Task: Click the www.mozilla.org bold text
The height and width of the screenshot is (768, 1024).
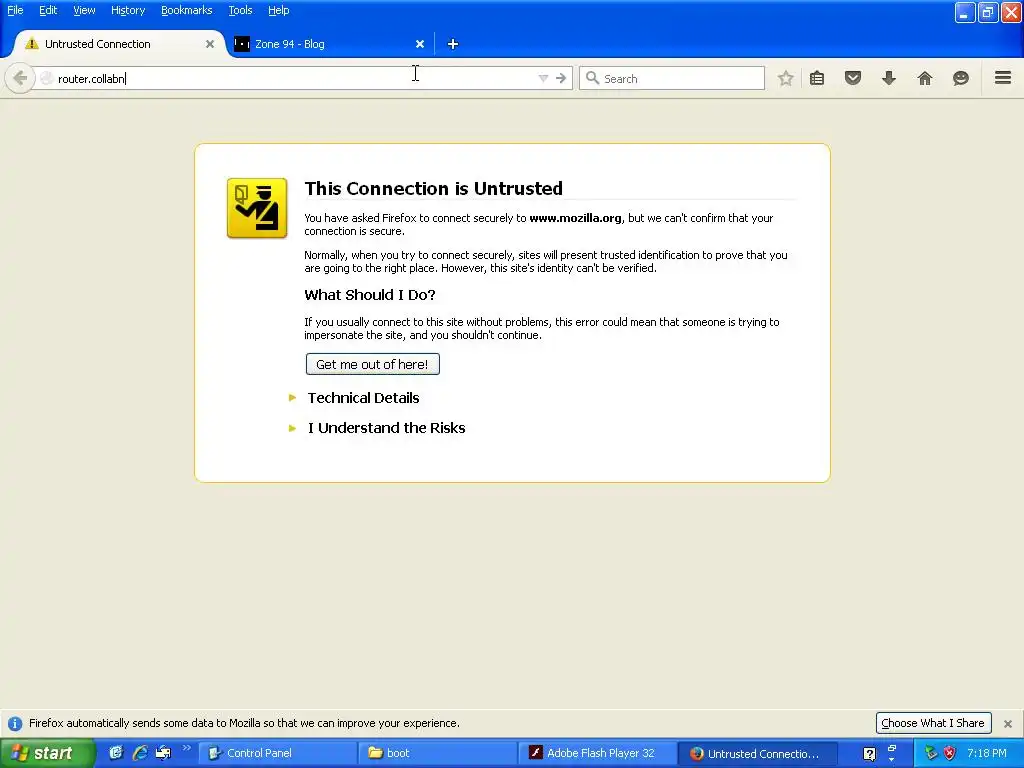Action: [x=575, y=218]
